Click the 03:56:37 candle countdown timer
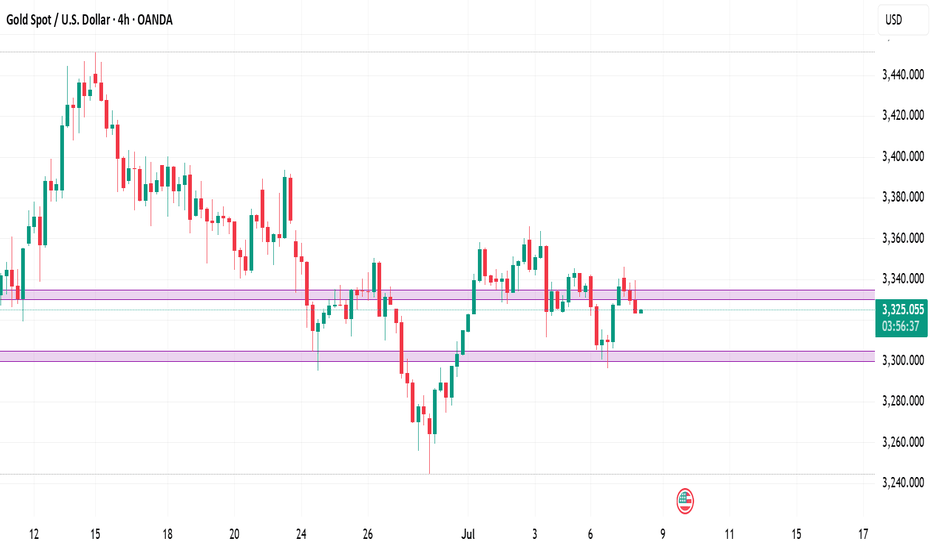Viewport: 932px width, 550px height. (900, 326)
